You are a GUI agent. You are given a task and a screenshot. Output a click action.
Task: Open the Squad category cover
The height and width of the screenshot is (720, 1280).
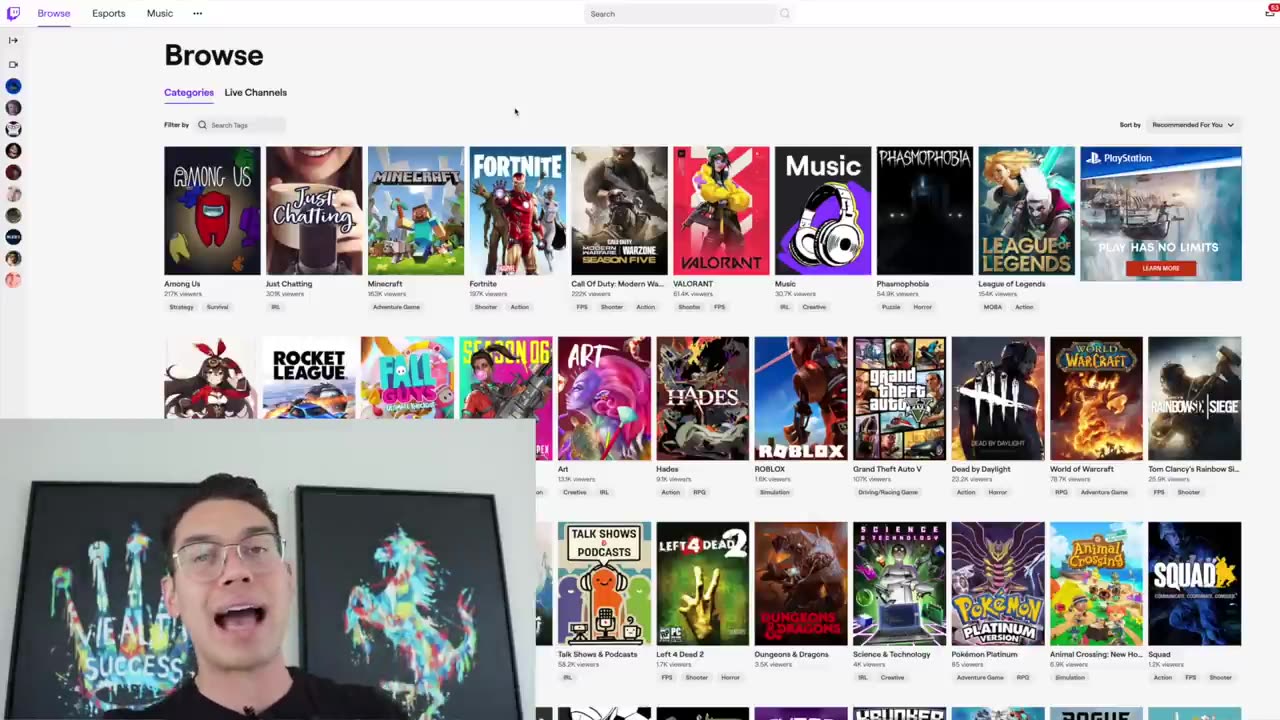click(x=1195, y=584)
